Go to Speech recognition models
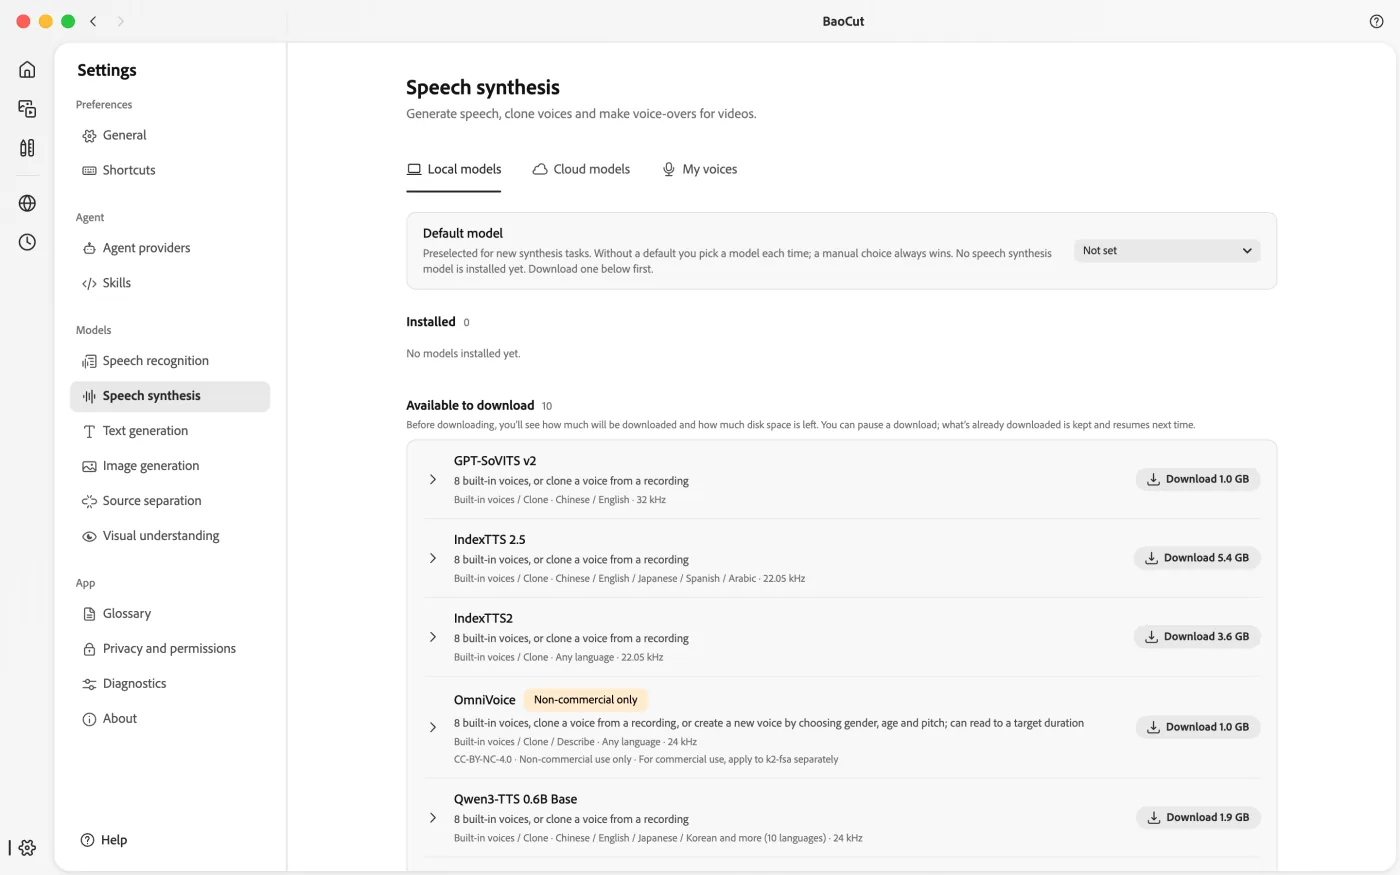This screenshot has height=875, width=1400. pos(170,361)
